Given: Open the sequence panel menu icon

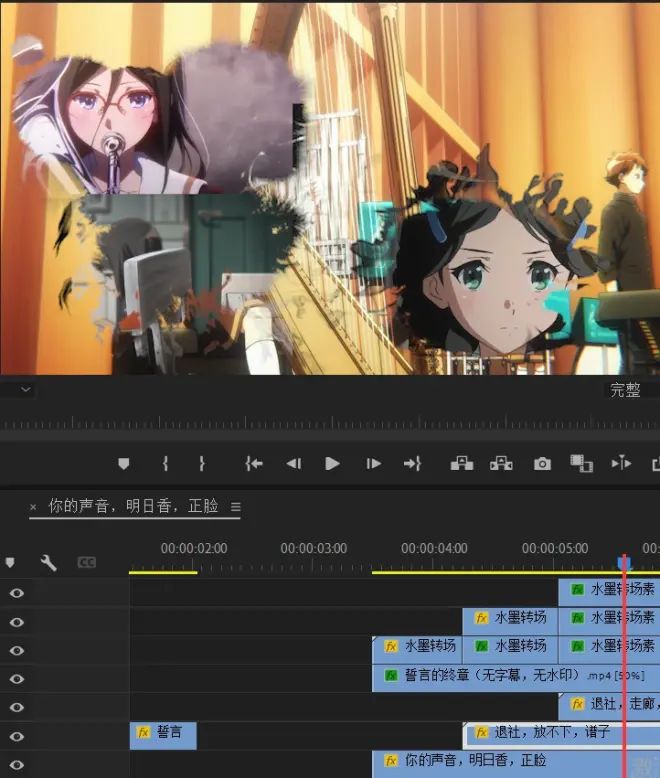Looking at the screenshot, I should coord(236,507).
